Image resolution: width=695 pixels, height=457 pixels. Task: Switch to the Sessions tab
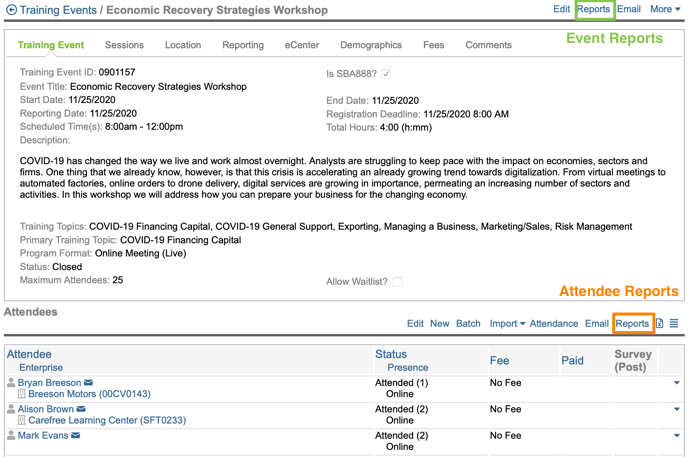coord(124,45)
